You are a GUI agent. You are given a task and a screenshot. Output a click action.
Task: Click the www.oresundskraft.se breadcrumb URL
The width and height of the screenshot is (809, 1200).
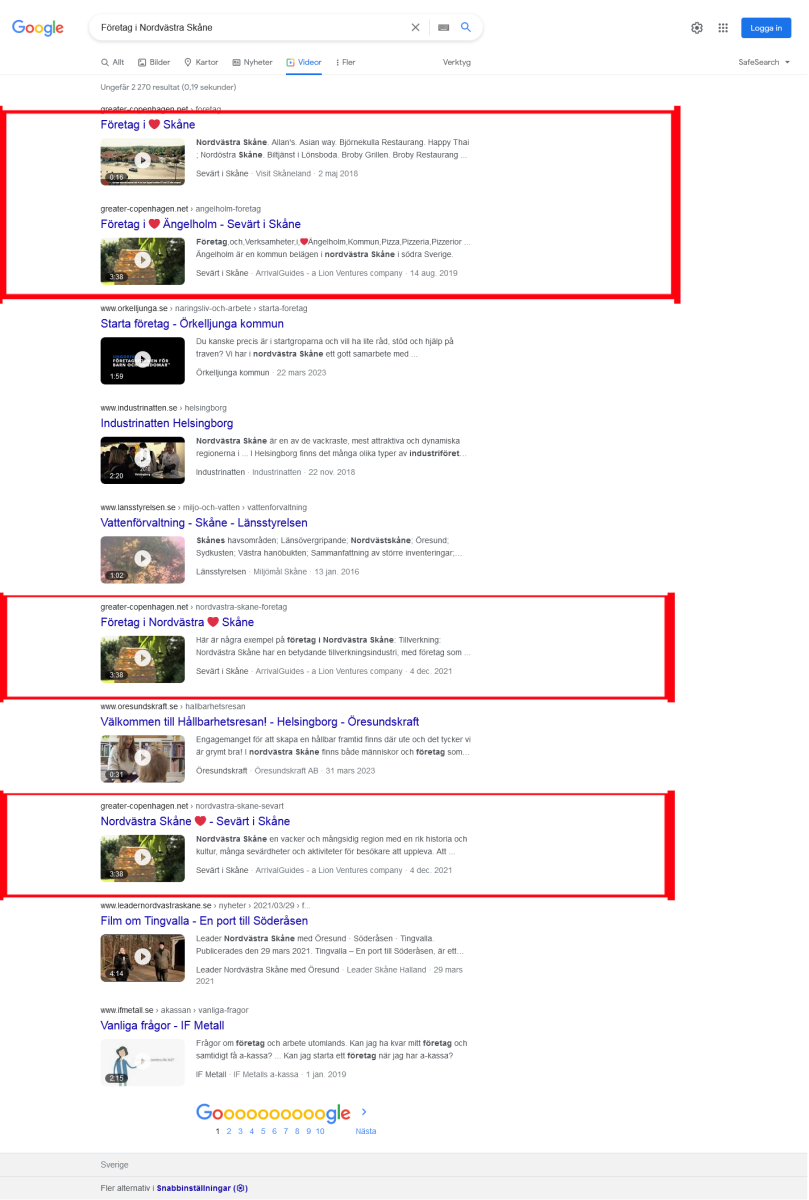[x=139, y=706]
